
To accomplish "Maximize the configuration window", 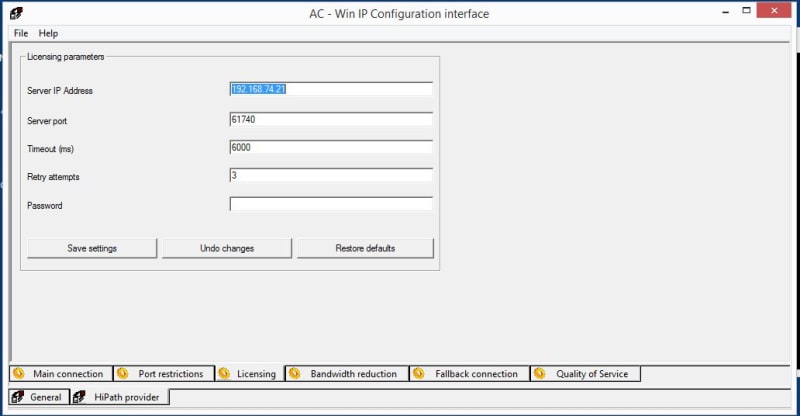I will click(x=746, y=11).
